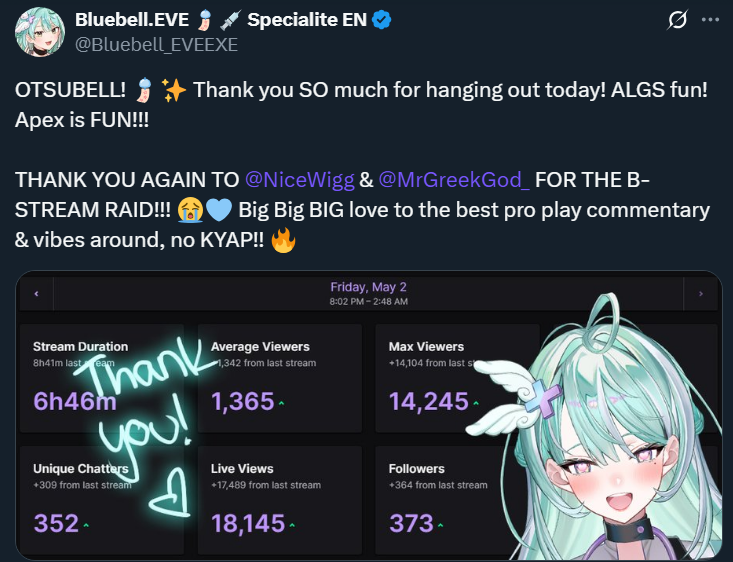Click the blue verified checkmark badge
Viewport: 733px width, 562px height.
382,20
